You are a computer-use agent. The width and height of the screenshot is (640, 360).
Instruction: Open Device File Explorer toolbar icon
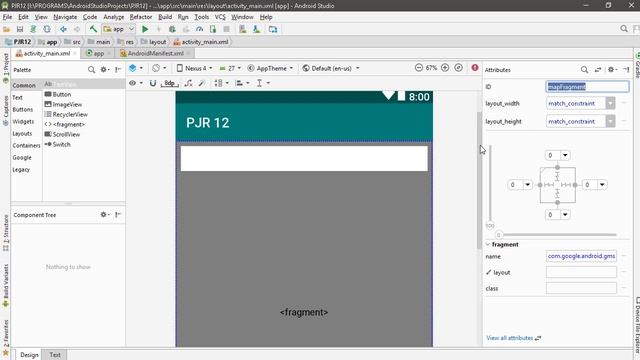(x=273, y=29)
